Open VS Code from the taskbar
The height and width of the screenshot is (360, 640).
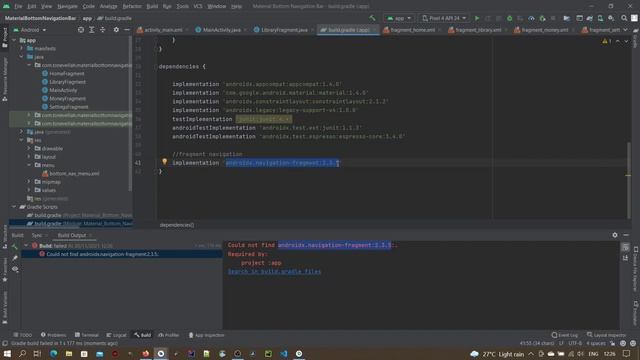coord(284,353)
